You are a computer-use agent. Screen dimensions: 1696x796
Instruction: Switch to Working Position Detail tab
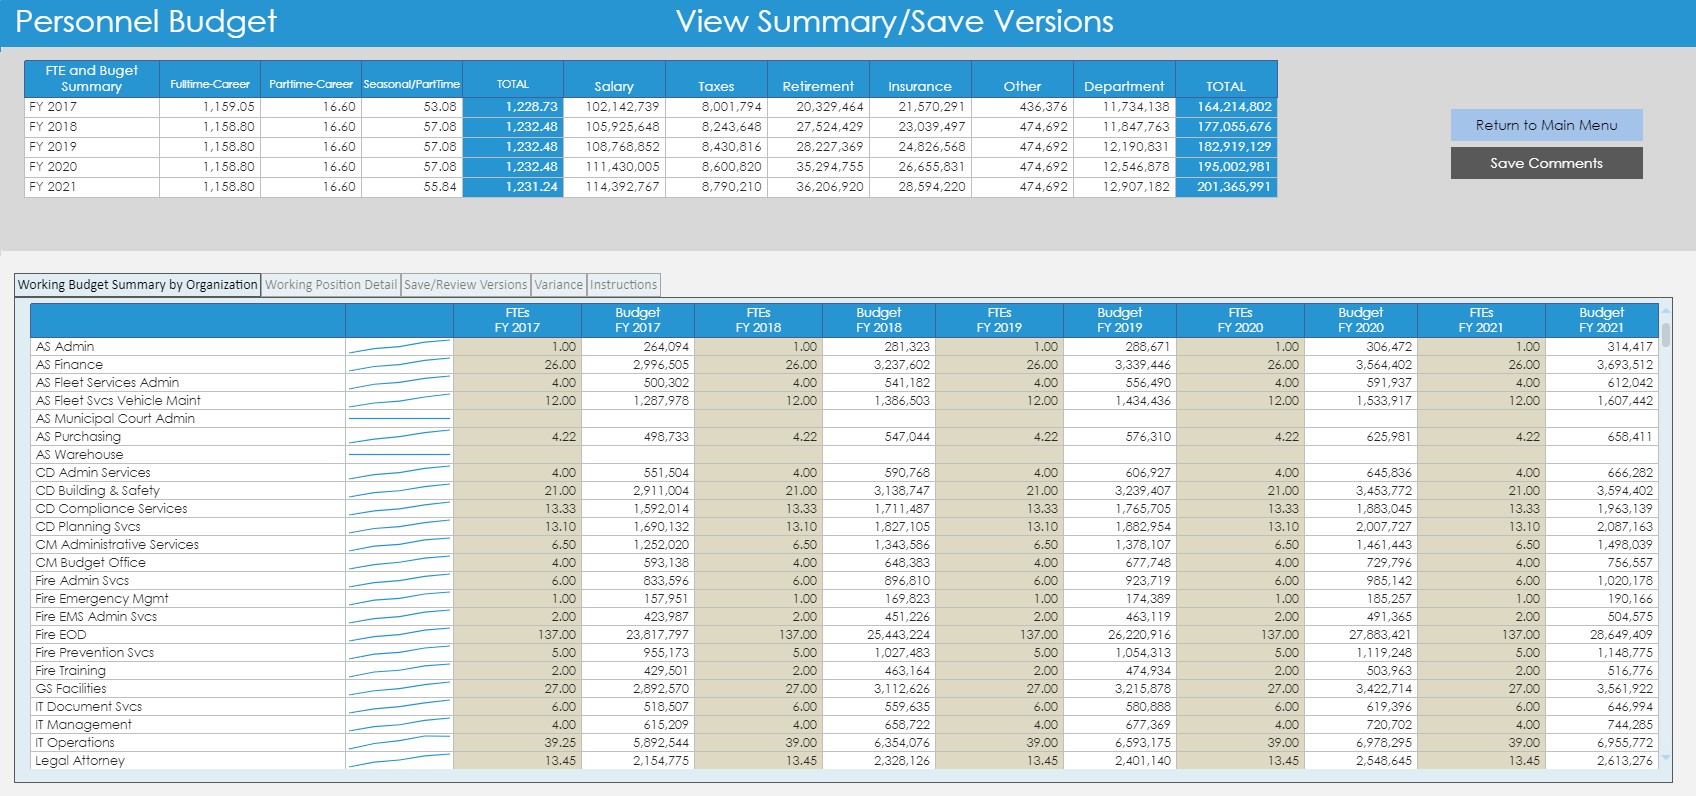[x=331, y=285]
